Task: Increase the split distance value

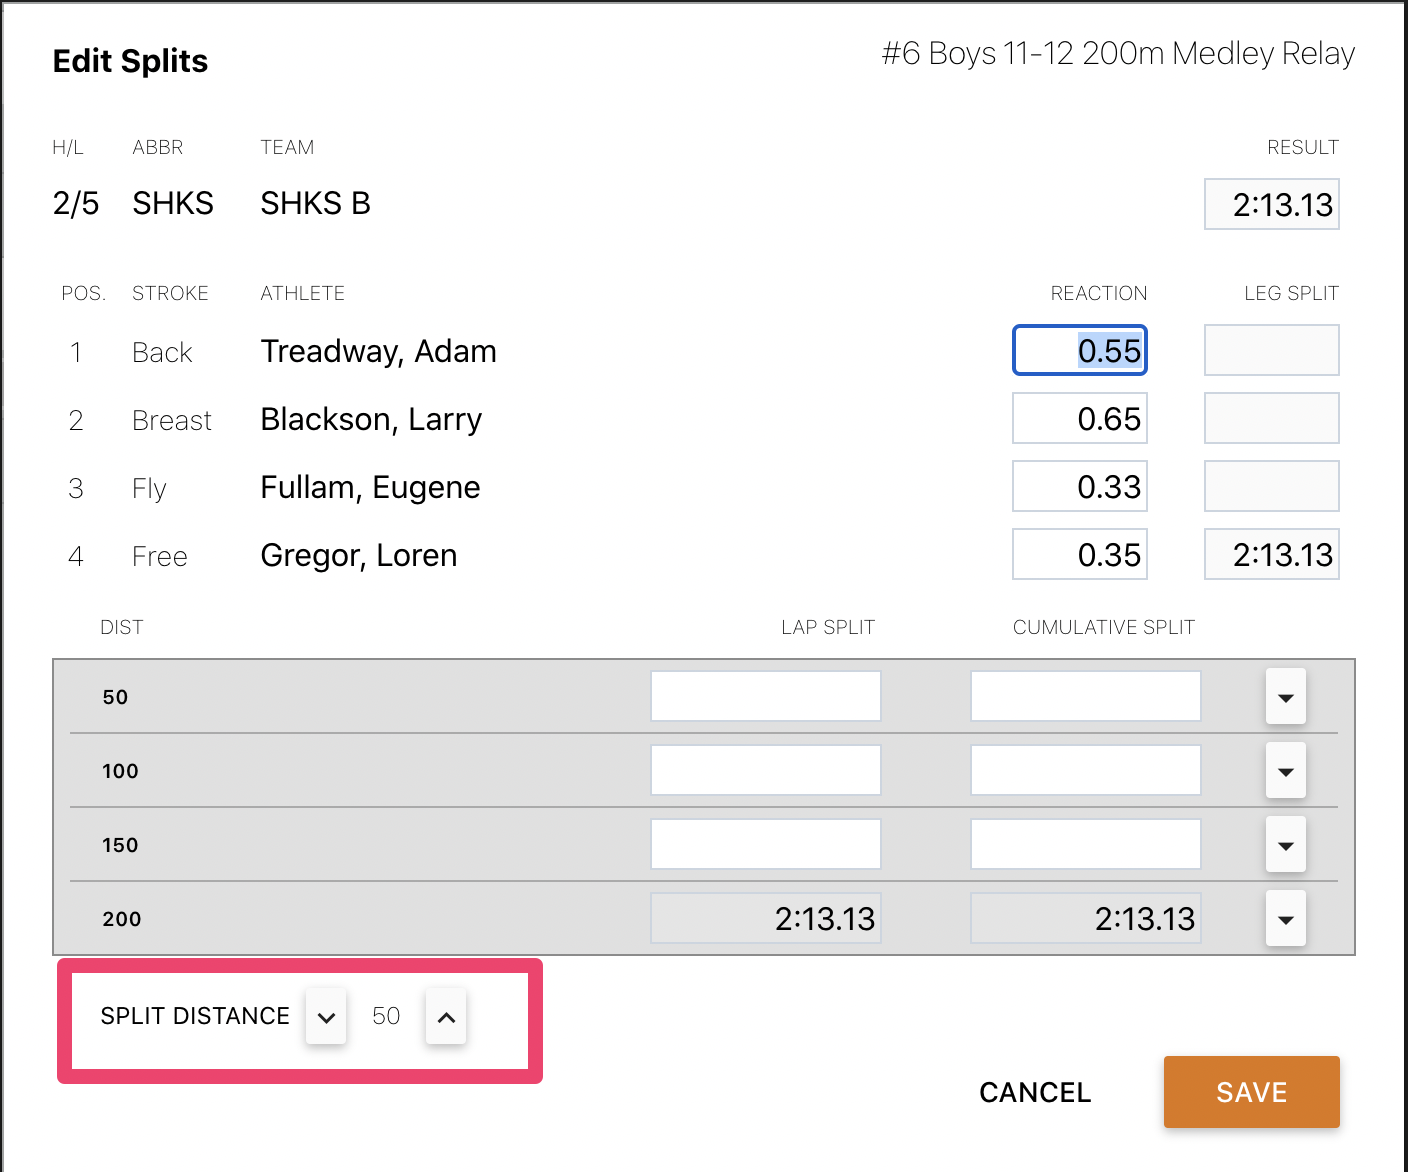Action: coord(446,1016)
